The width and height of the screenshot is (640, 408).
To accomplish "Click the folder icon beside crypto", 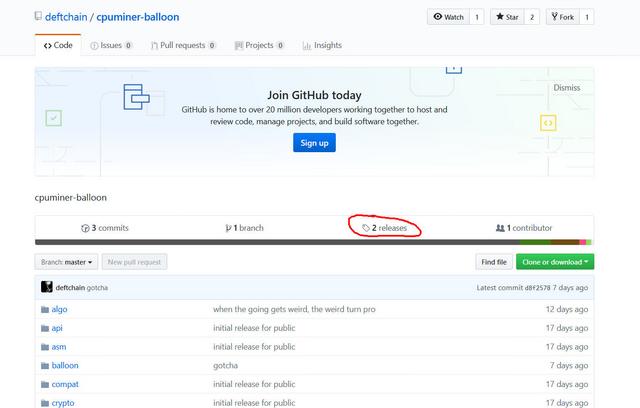I will click(45, 404).
